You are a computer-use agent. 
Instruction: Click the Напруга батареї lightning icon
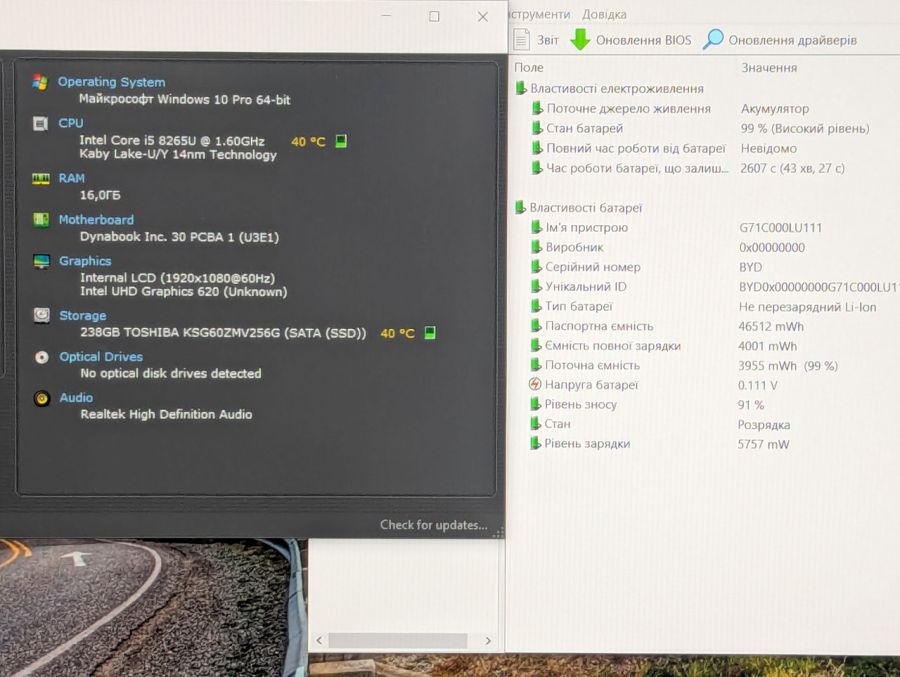535,384
